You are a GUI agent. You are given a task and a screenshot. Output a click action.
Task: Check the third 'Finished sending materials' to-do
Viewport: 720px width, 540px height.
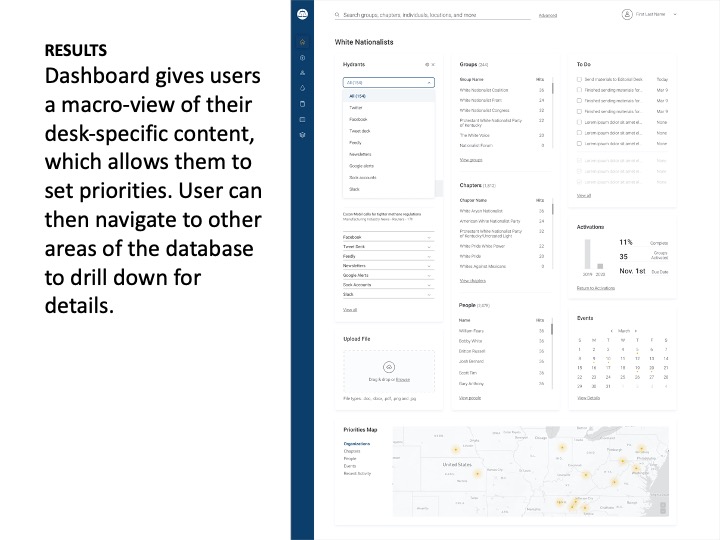579,112
